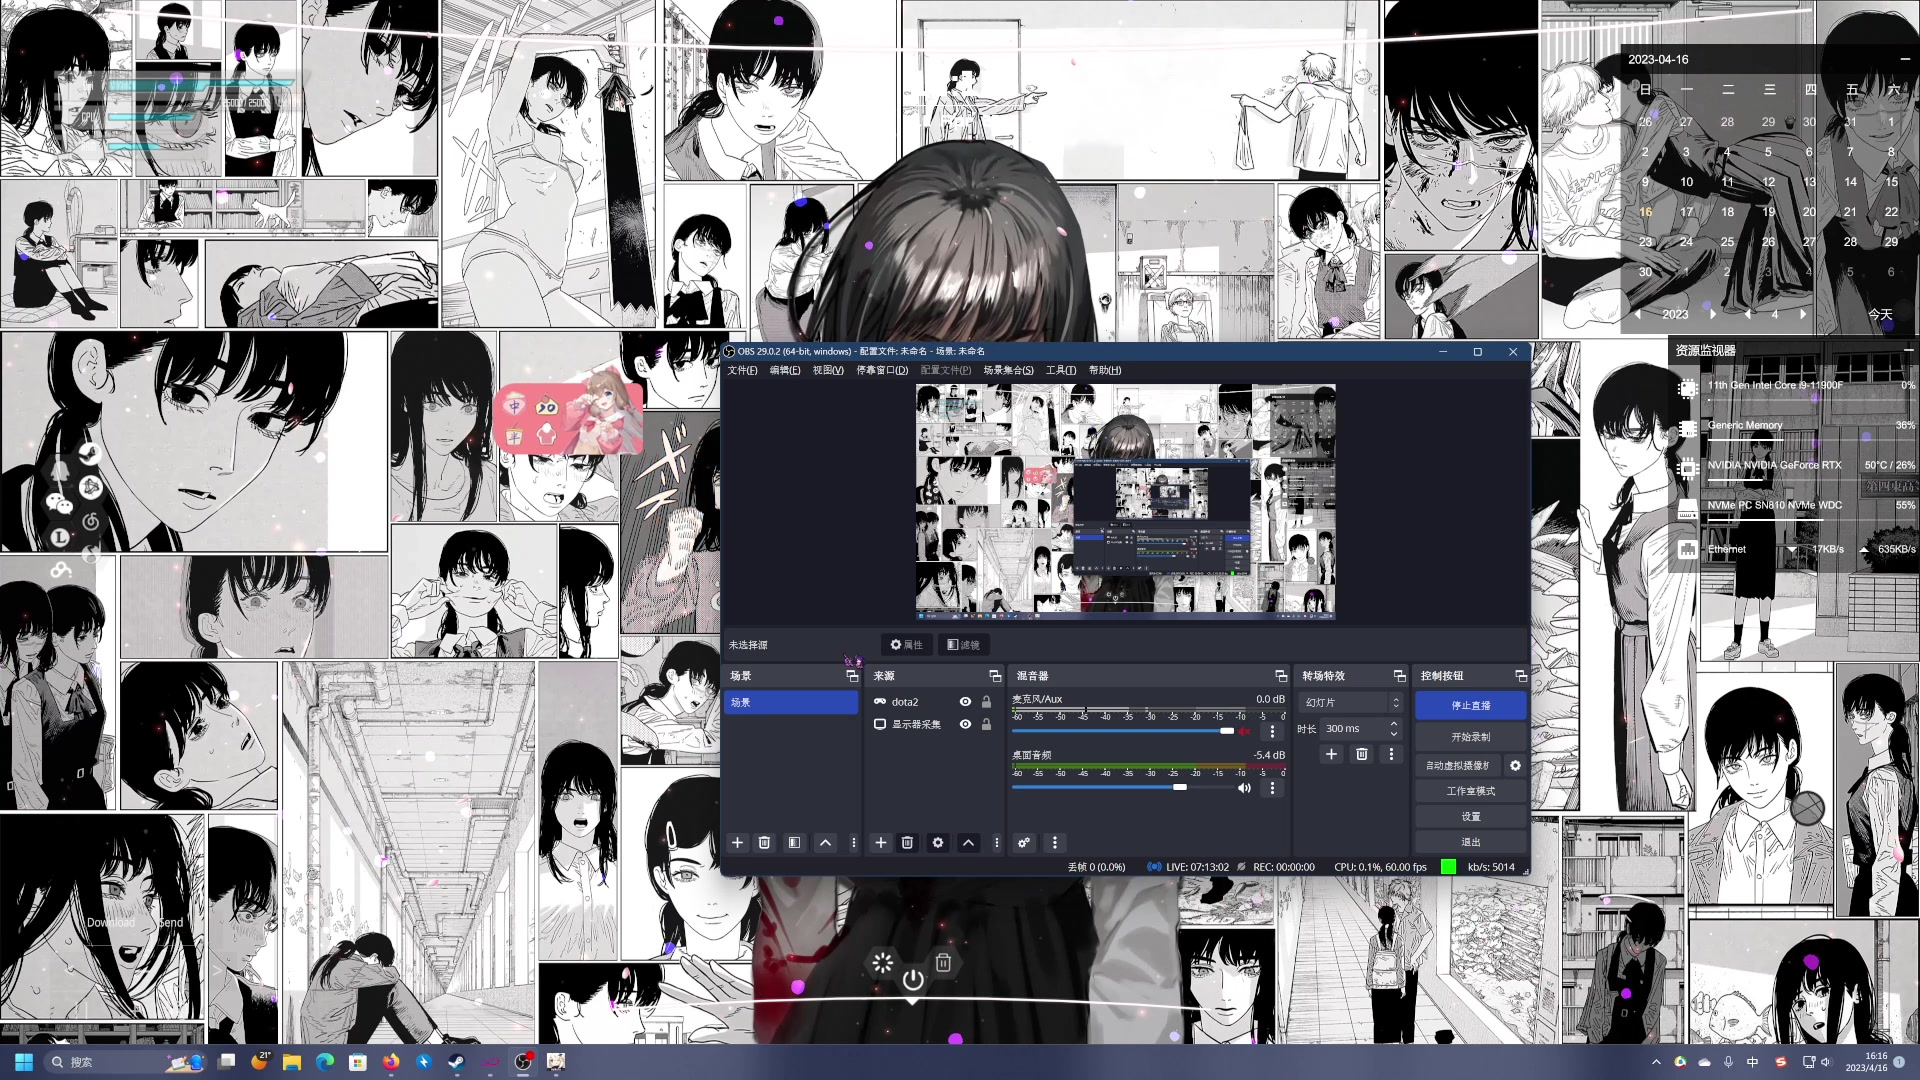
Task: Go to previous year 2023 in calendar
Action: (1637, 314)
